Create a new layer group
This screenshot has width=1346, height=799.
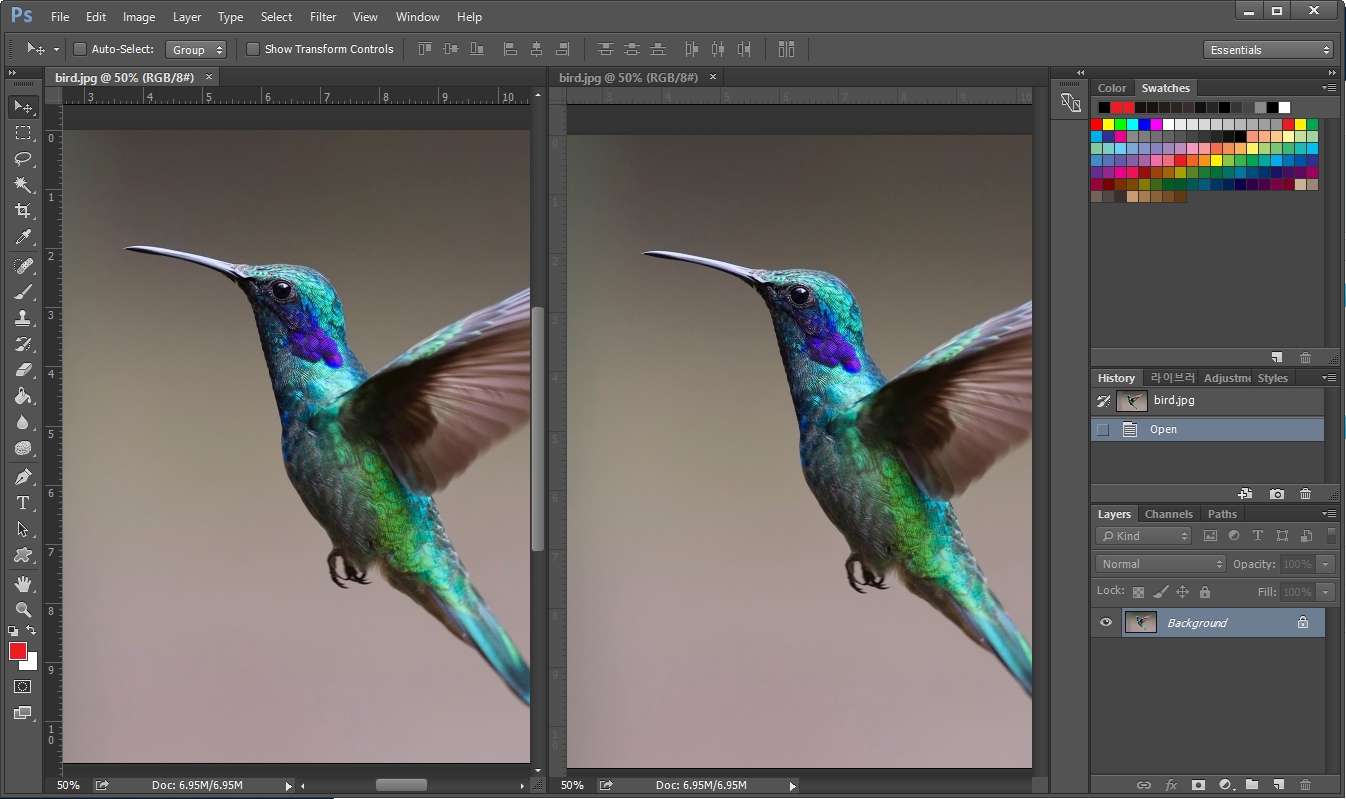[1251, 786]
